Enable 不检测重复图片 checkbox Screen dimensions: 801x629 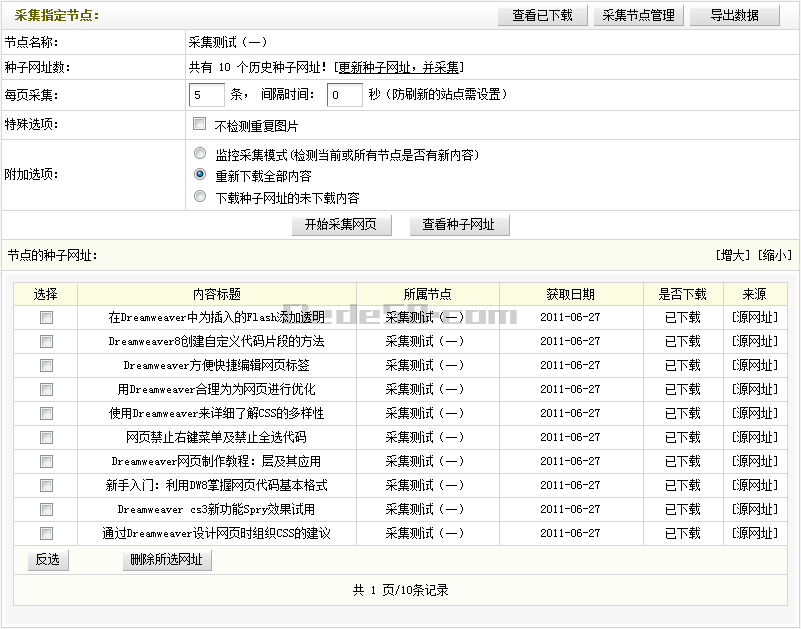(x=199, y=126)
